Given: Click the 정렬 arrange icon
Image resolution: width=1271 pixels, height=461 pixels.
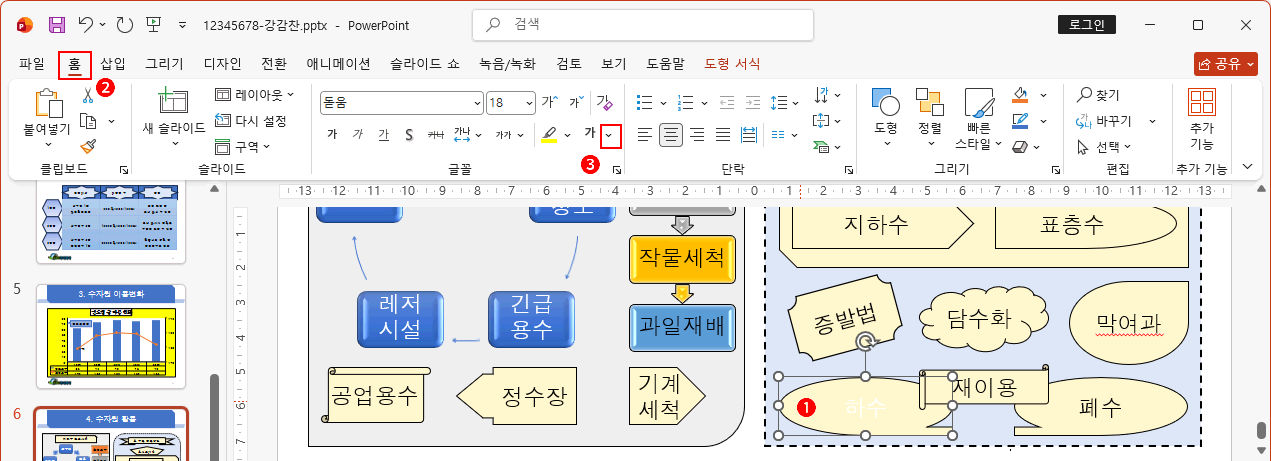Looking at the screenshot, I should pos(930,102).
